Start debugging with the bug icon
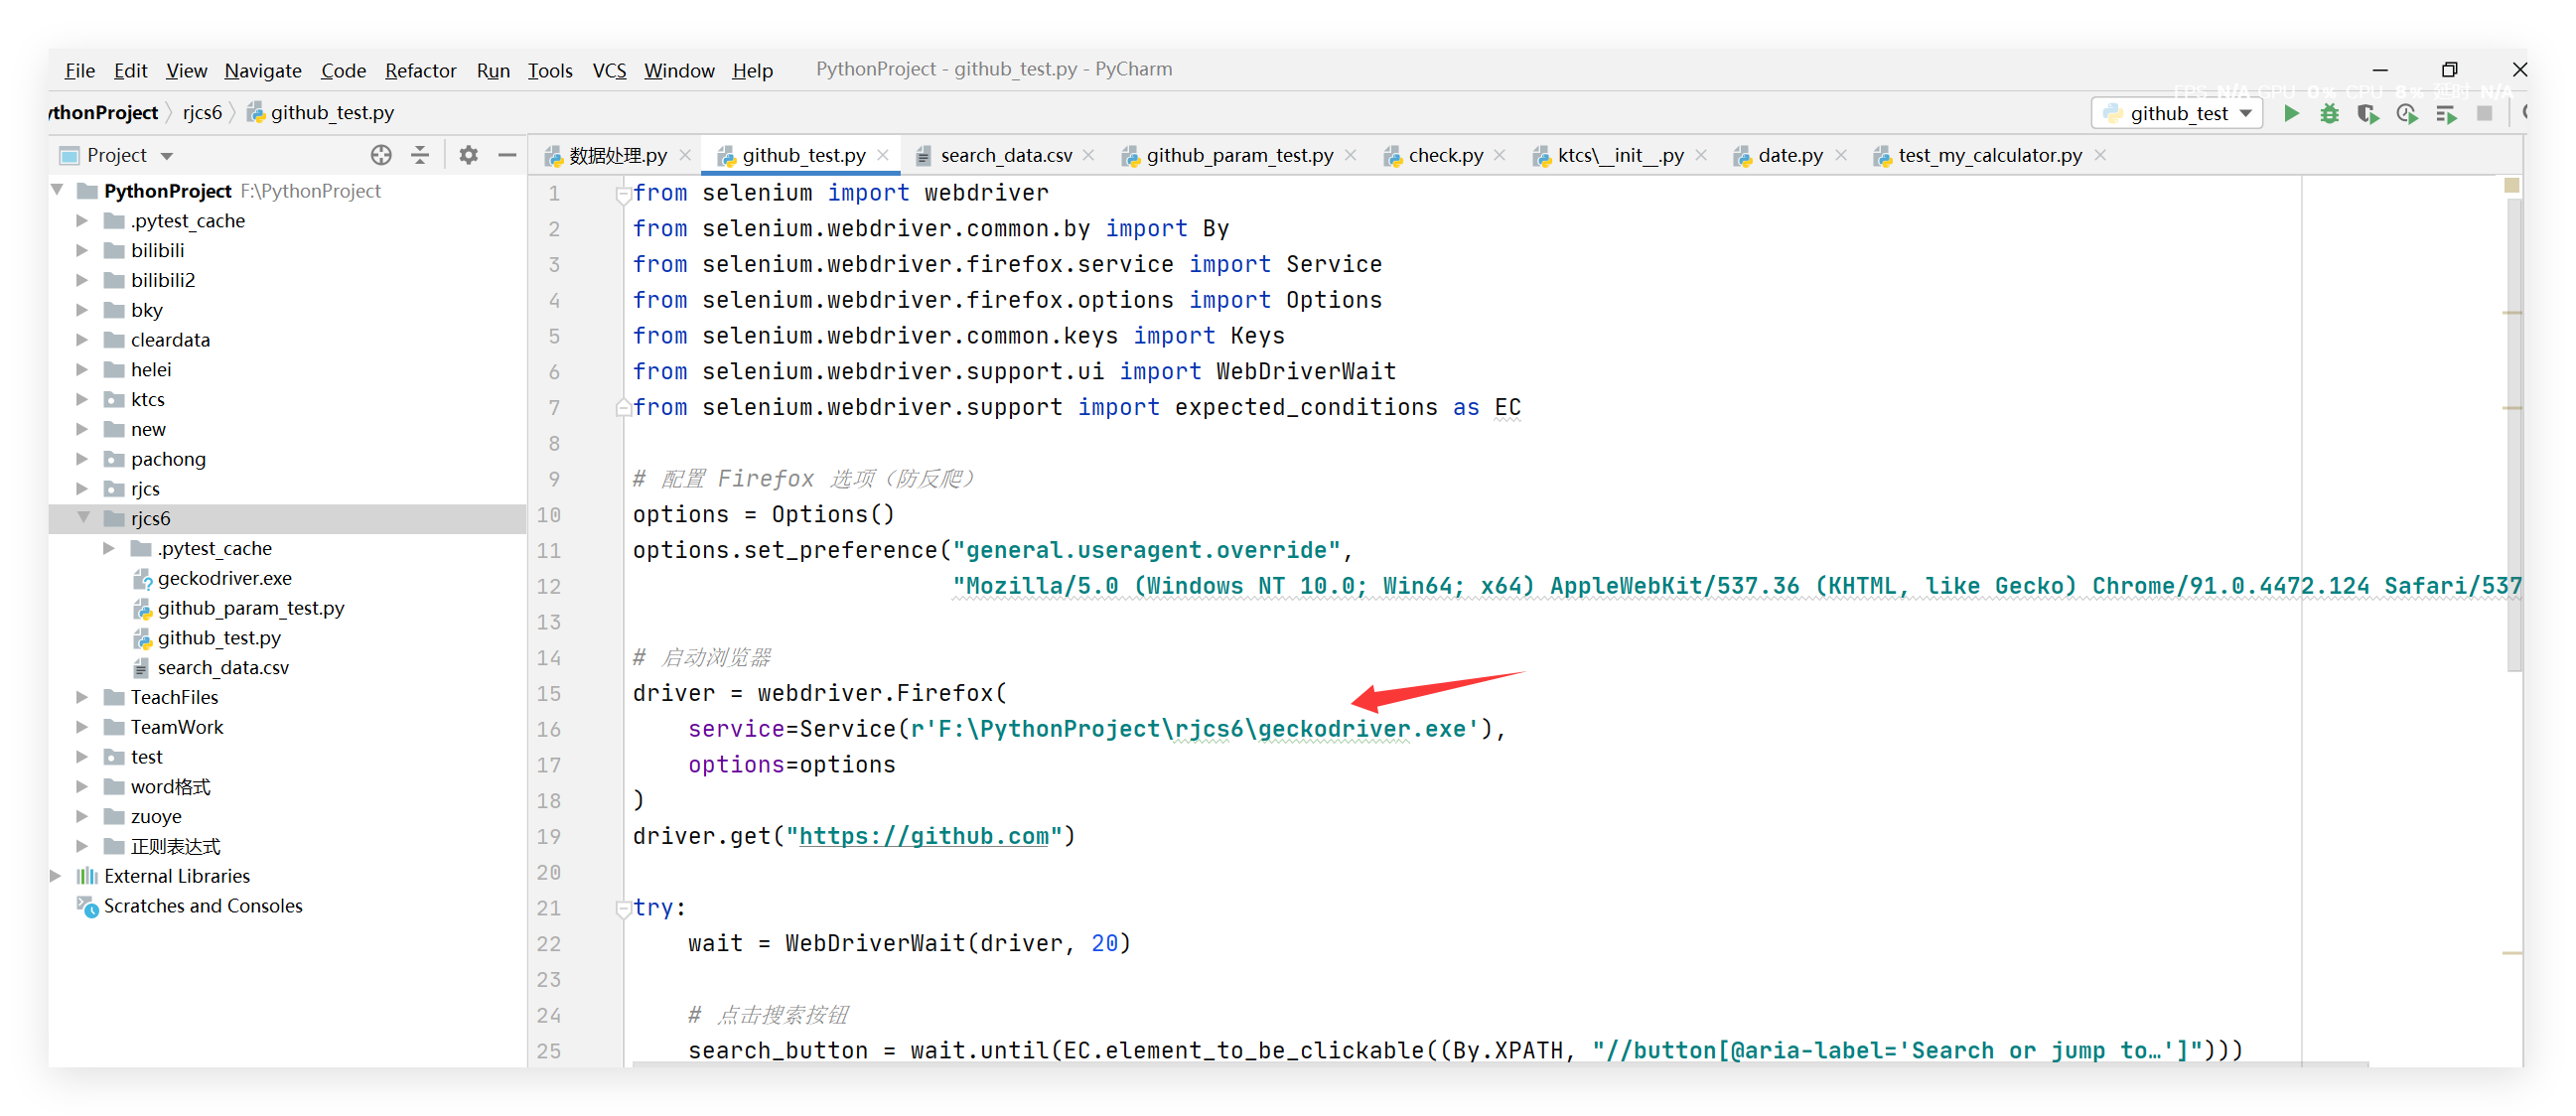This screenshot has height=1116, width=2576. tap(2329, 114)
